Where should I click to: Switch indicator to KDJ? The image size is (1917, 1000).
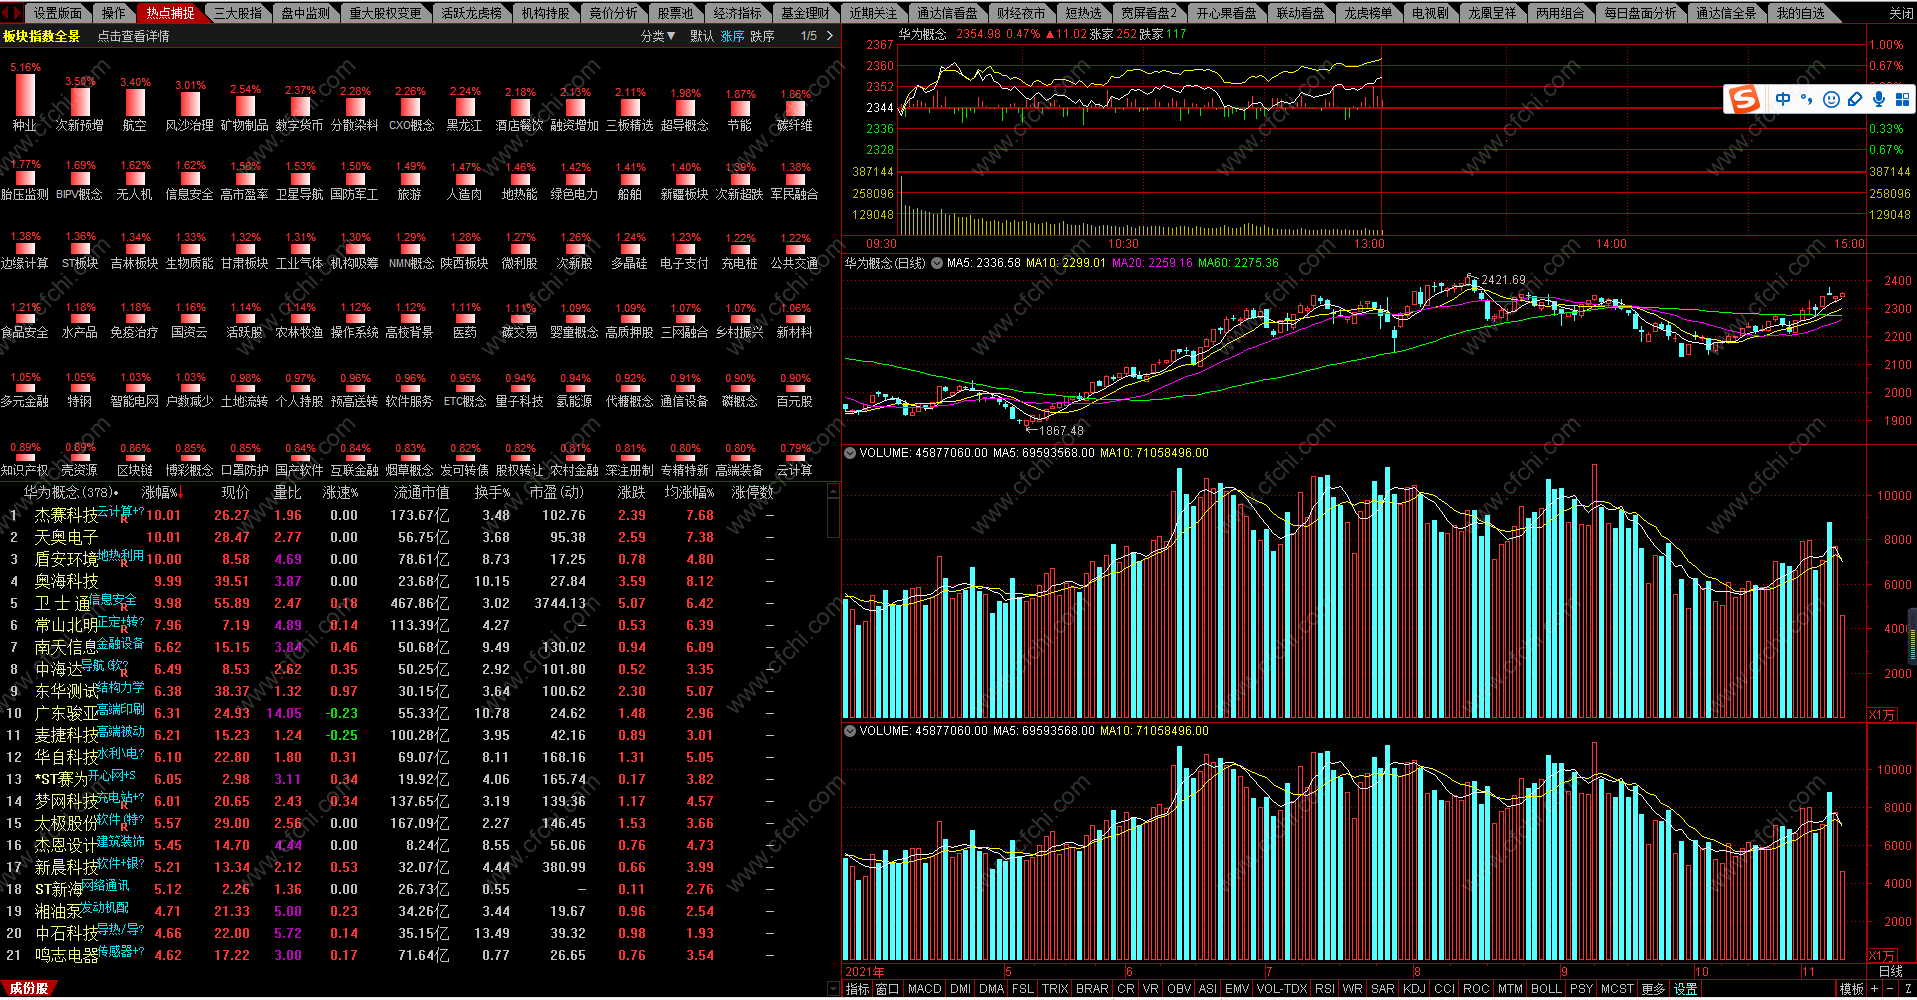(x=1414, y=989)
